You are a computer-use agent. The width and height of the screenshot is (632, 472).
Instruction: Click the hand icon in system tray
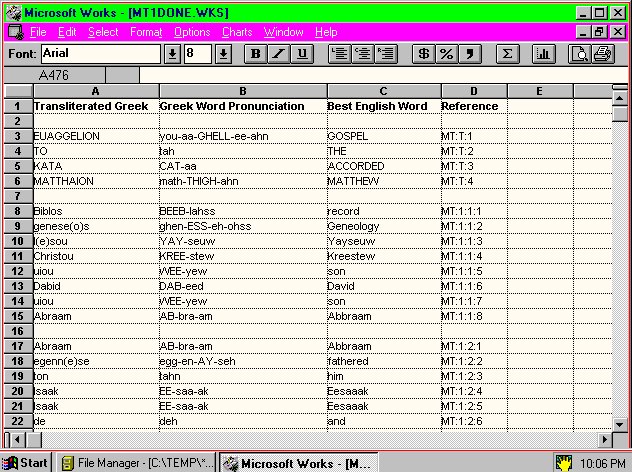564,463
